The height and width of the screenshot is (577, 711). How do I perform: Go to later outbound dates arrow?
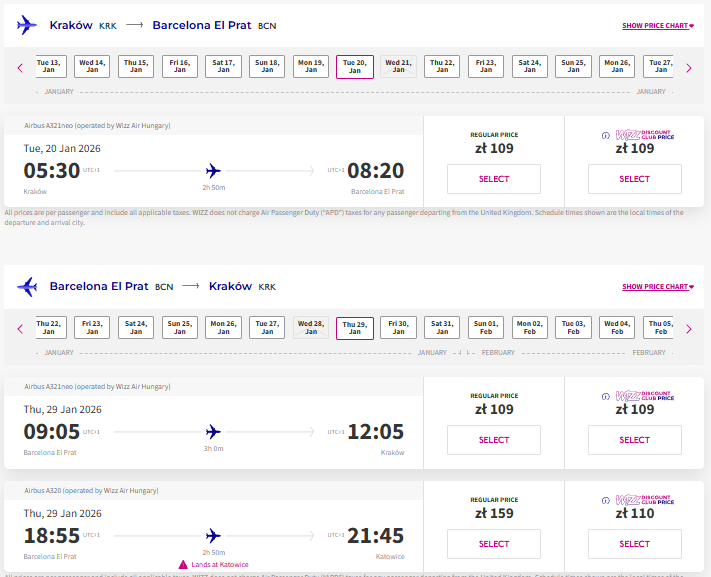[x=689, y=68]
